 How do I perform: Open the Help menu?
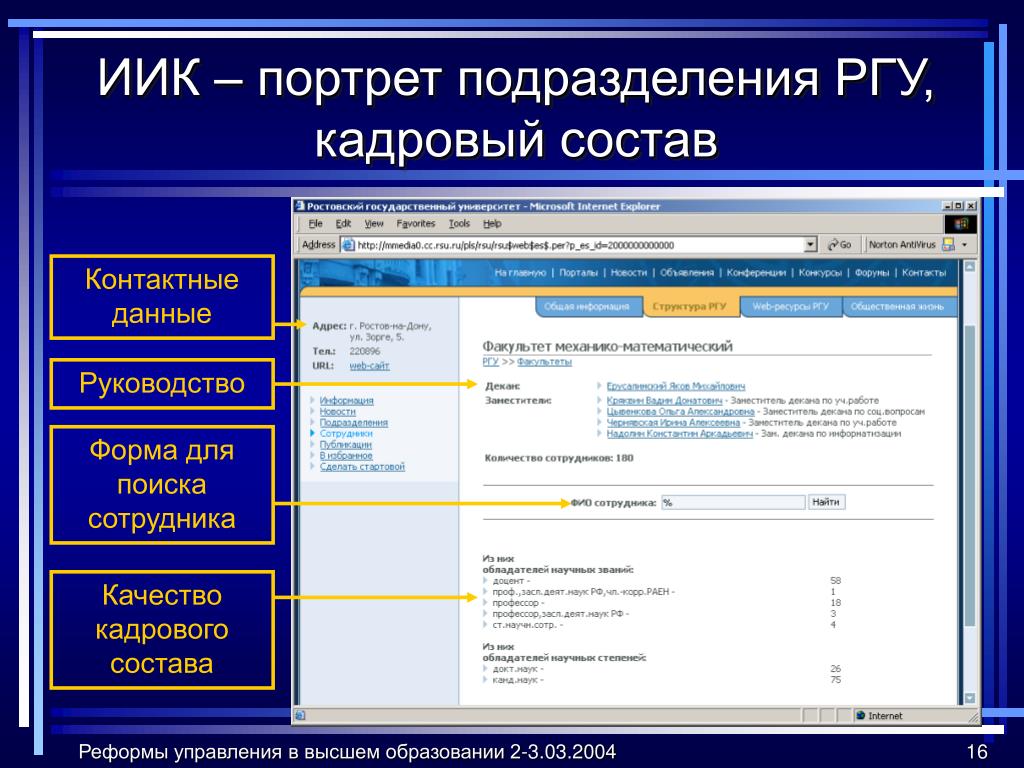[x=492, y=223]
